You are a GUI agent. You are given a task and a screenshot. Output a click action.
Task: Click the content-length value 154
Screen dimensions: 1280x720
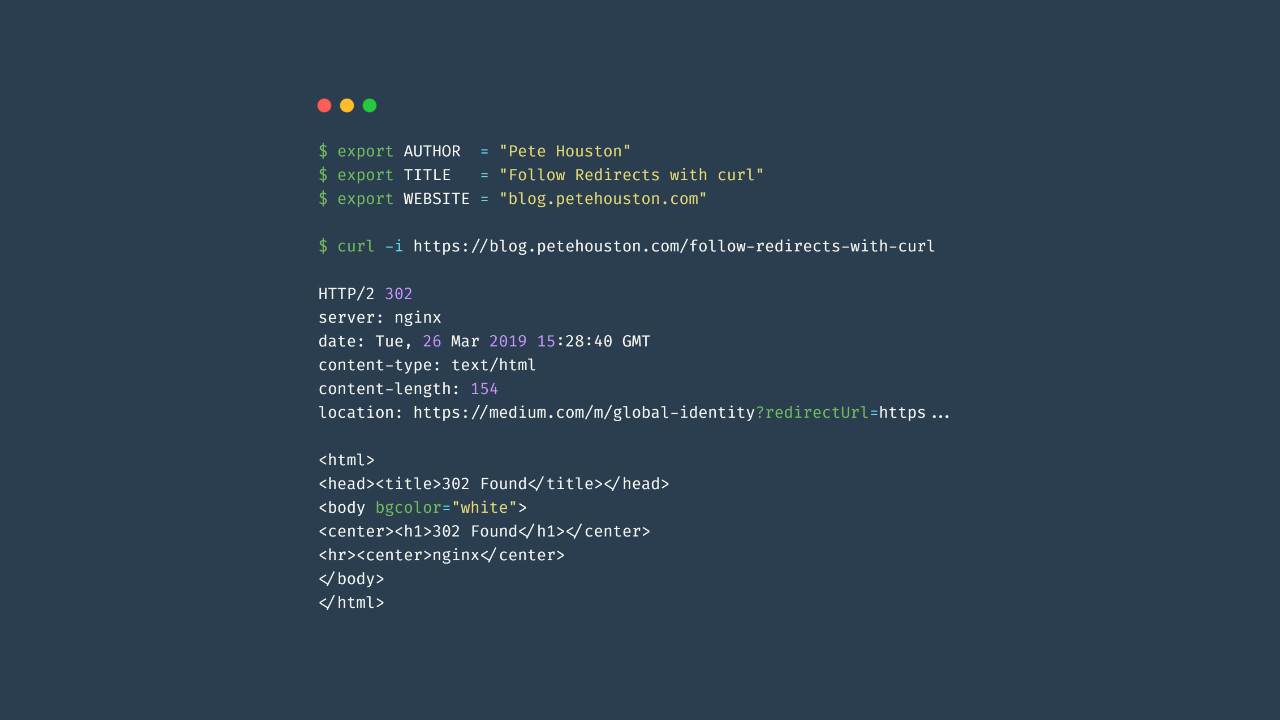[484, 389]
